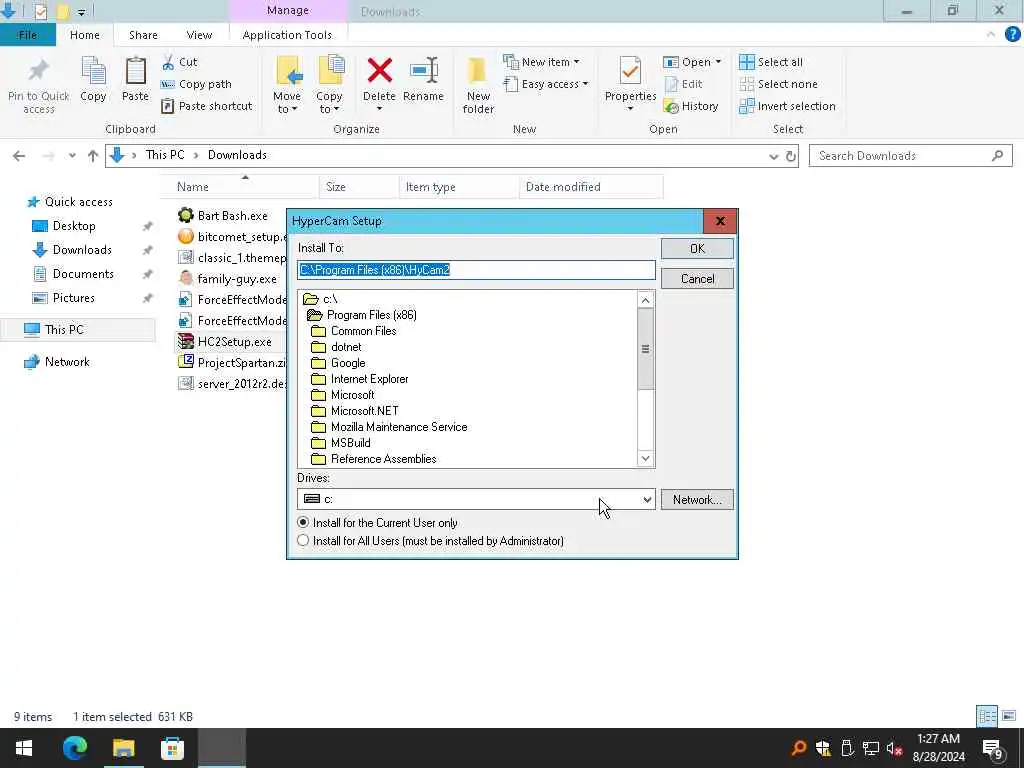
Task: Open Properties icon in ribbon
Action: pyautogui.click(x=630, y=71)
